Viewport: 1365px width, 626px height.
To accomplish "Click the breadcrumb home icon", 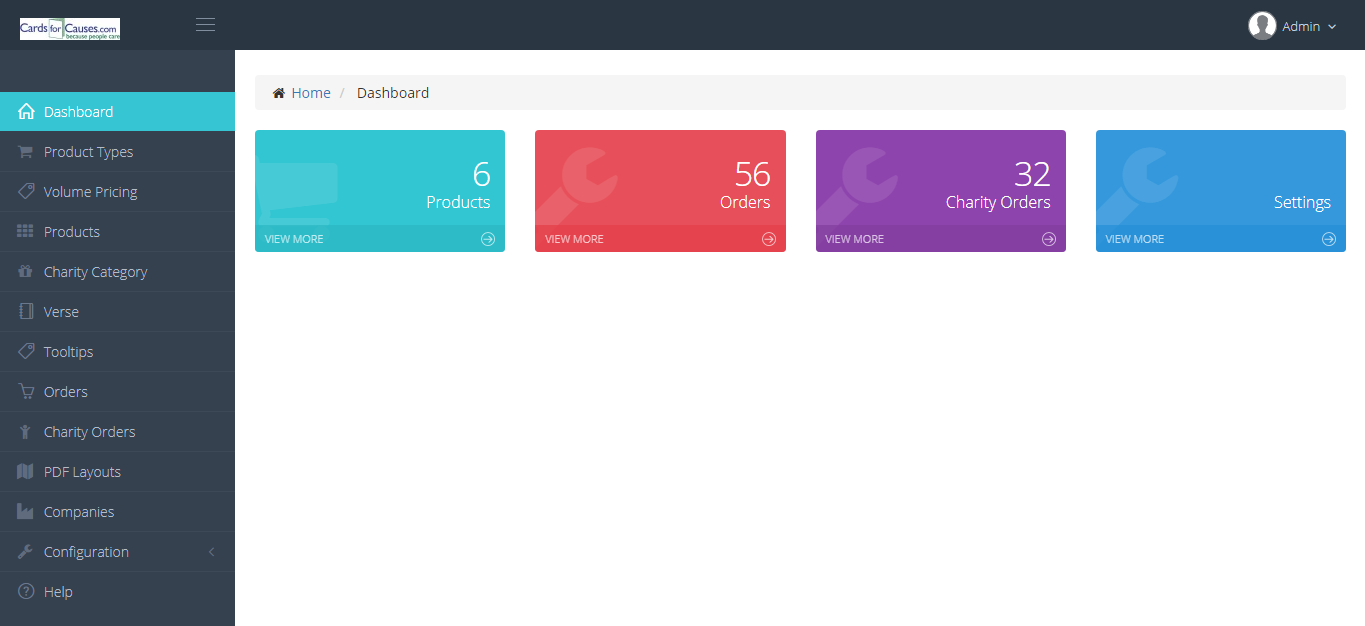I will 279,93.
